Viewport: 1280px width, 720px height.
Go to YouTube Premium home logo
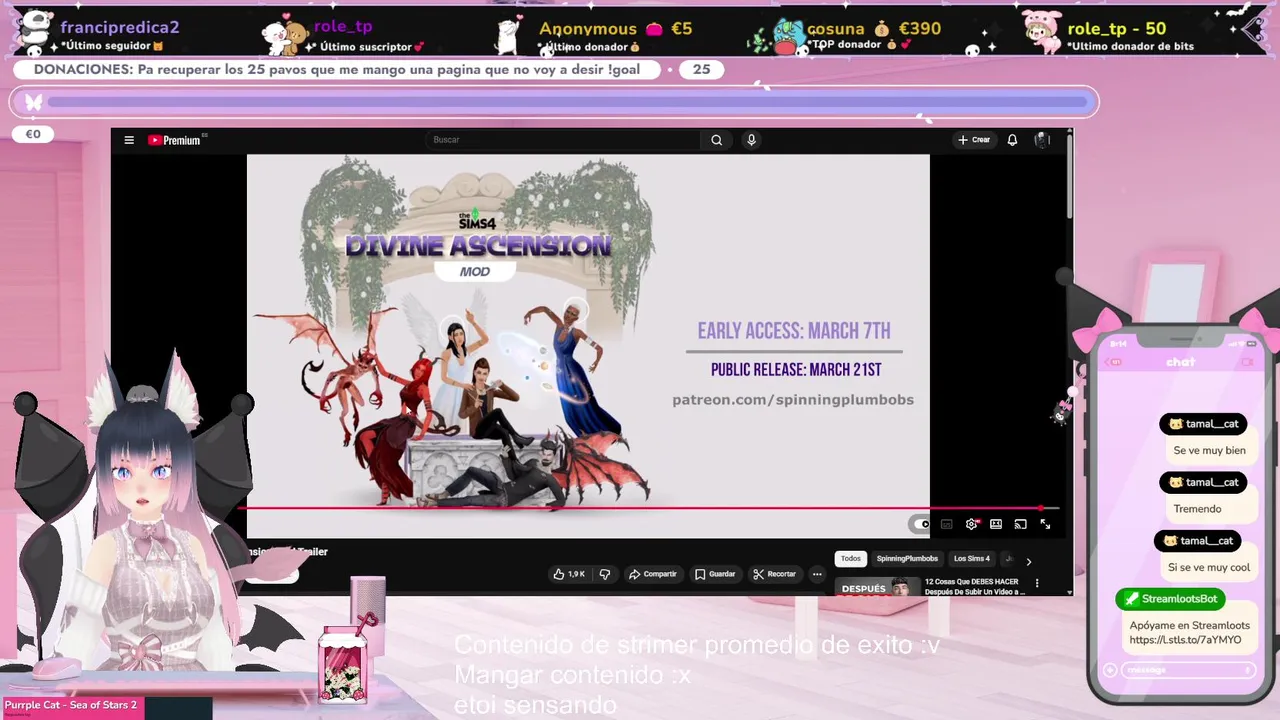[x=175, y=140]
